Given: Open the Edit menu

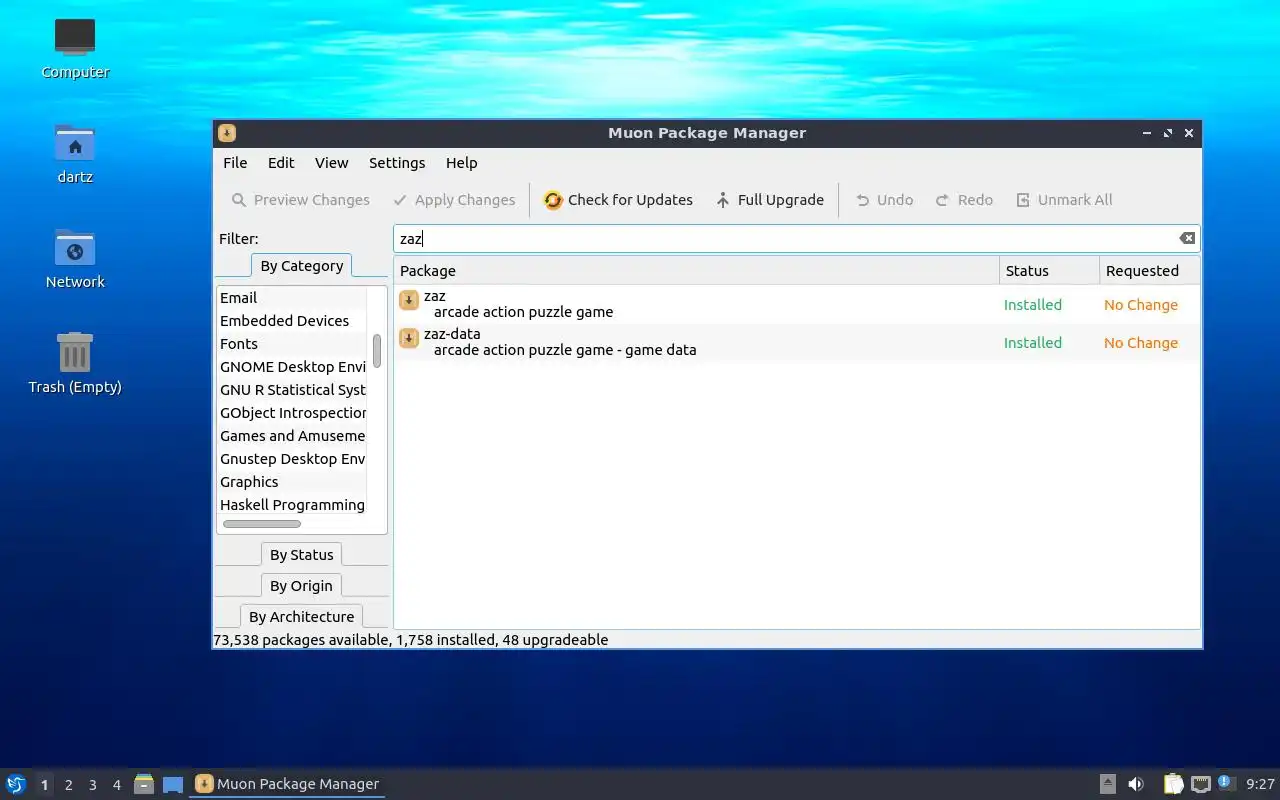Looking at the screenshot, I should coord(281,163).
